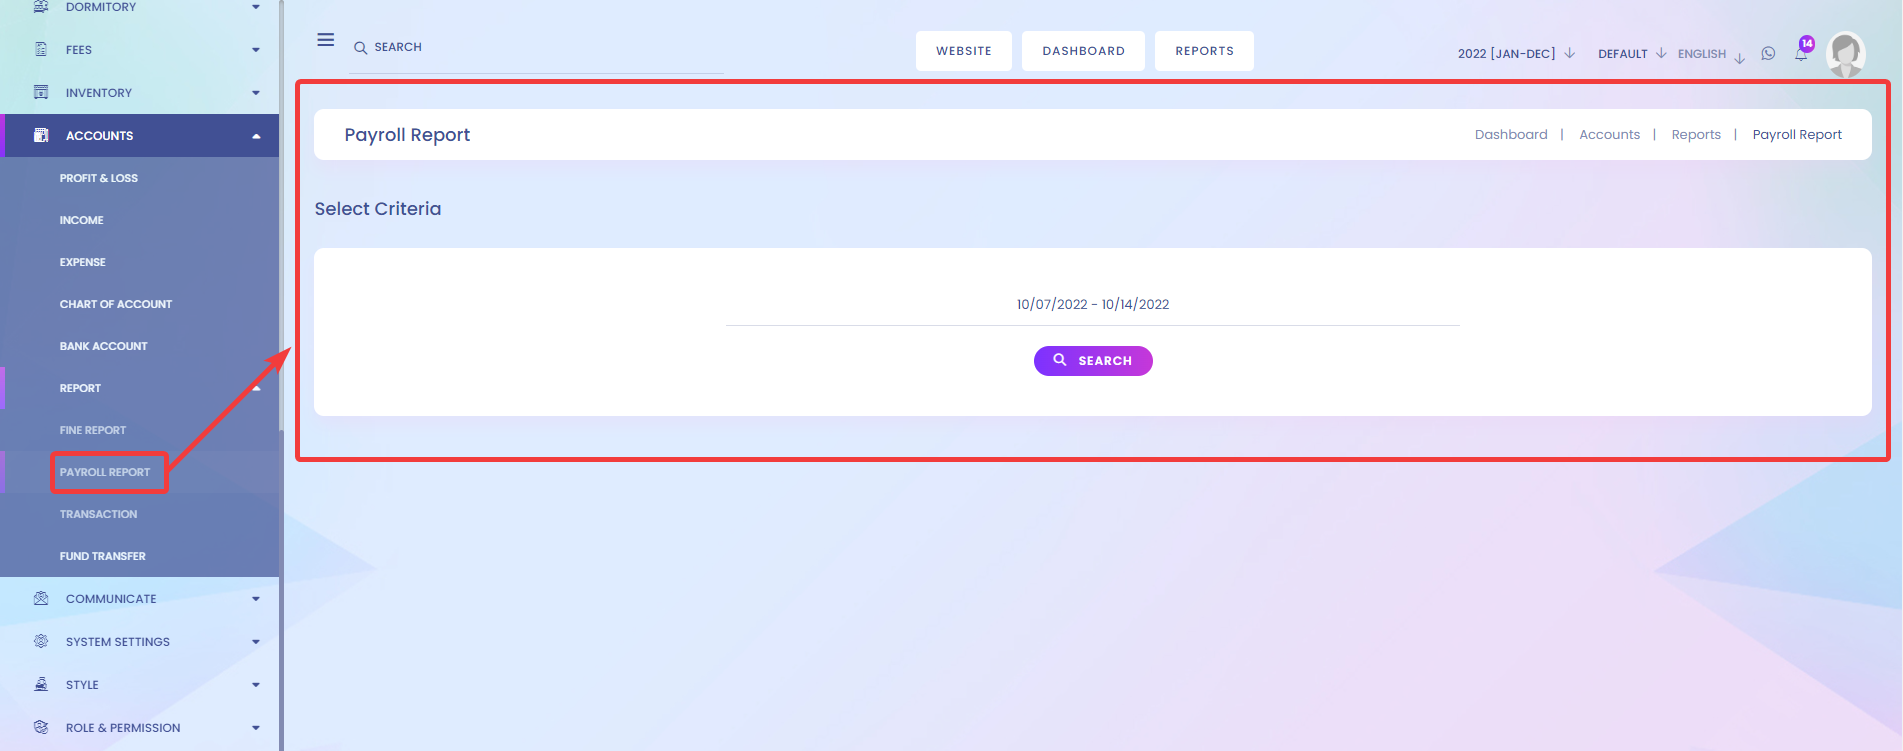Collapse the Accounts menu arrow
Viewport: 1903px width, 751px height.
(256, 136)
